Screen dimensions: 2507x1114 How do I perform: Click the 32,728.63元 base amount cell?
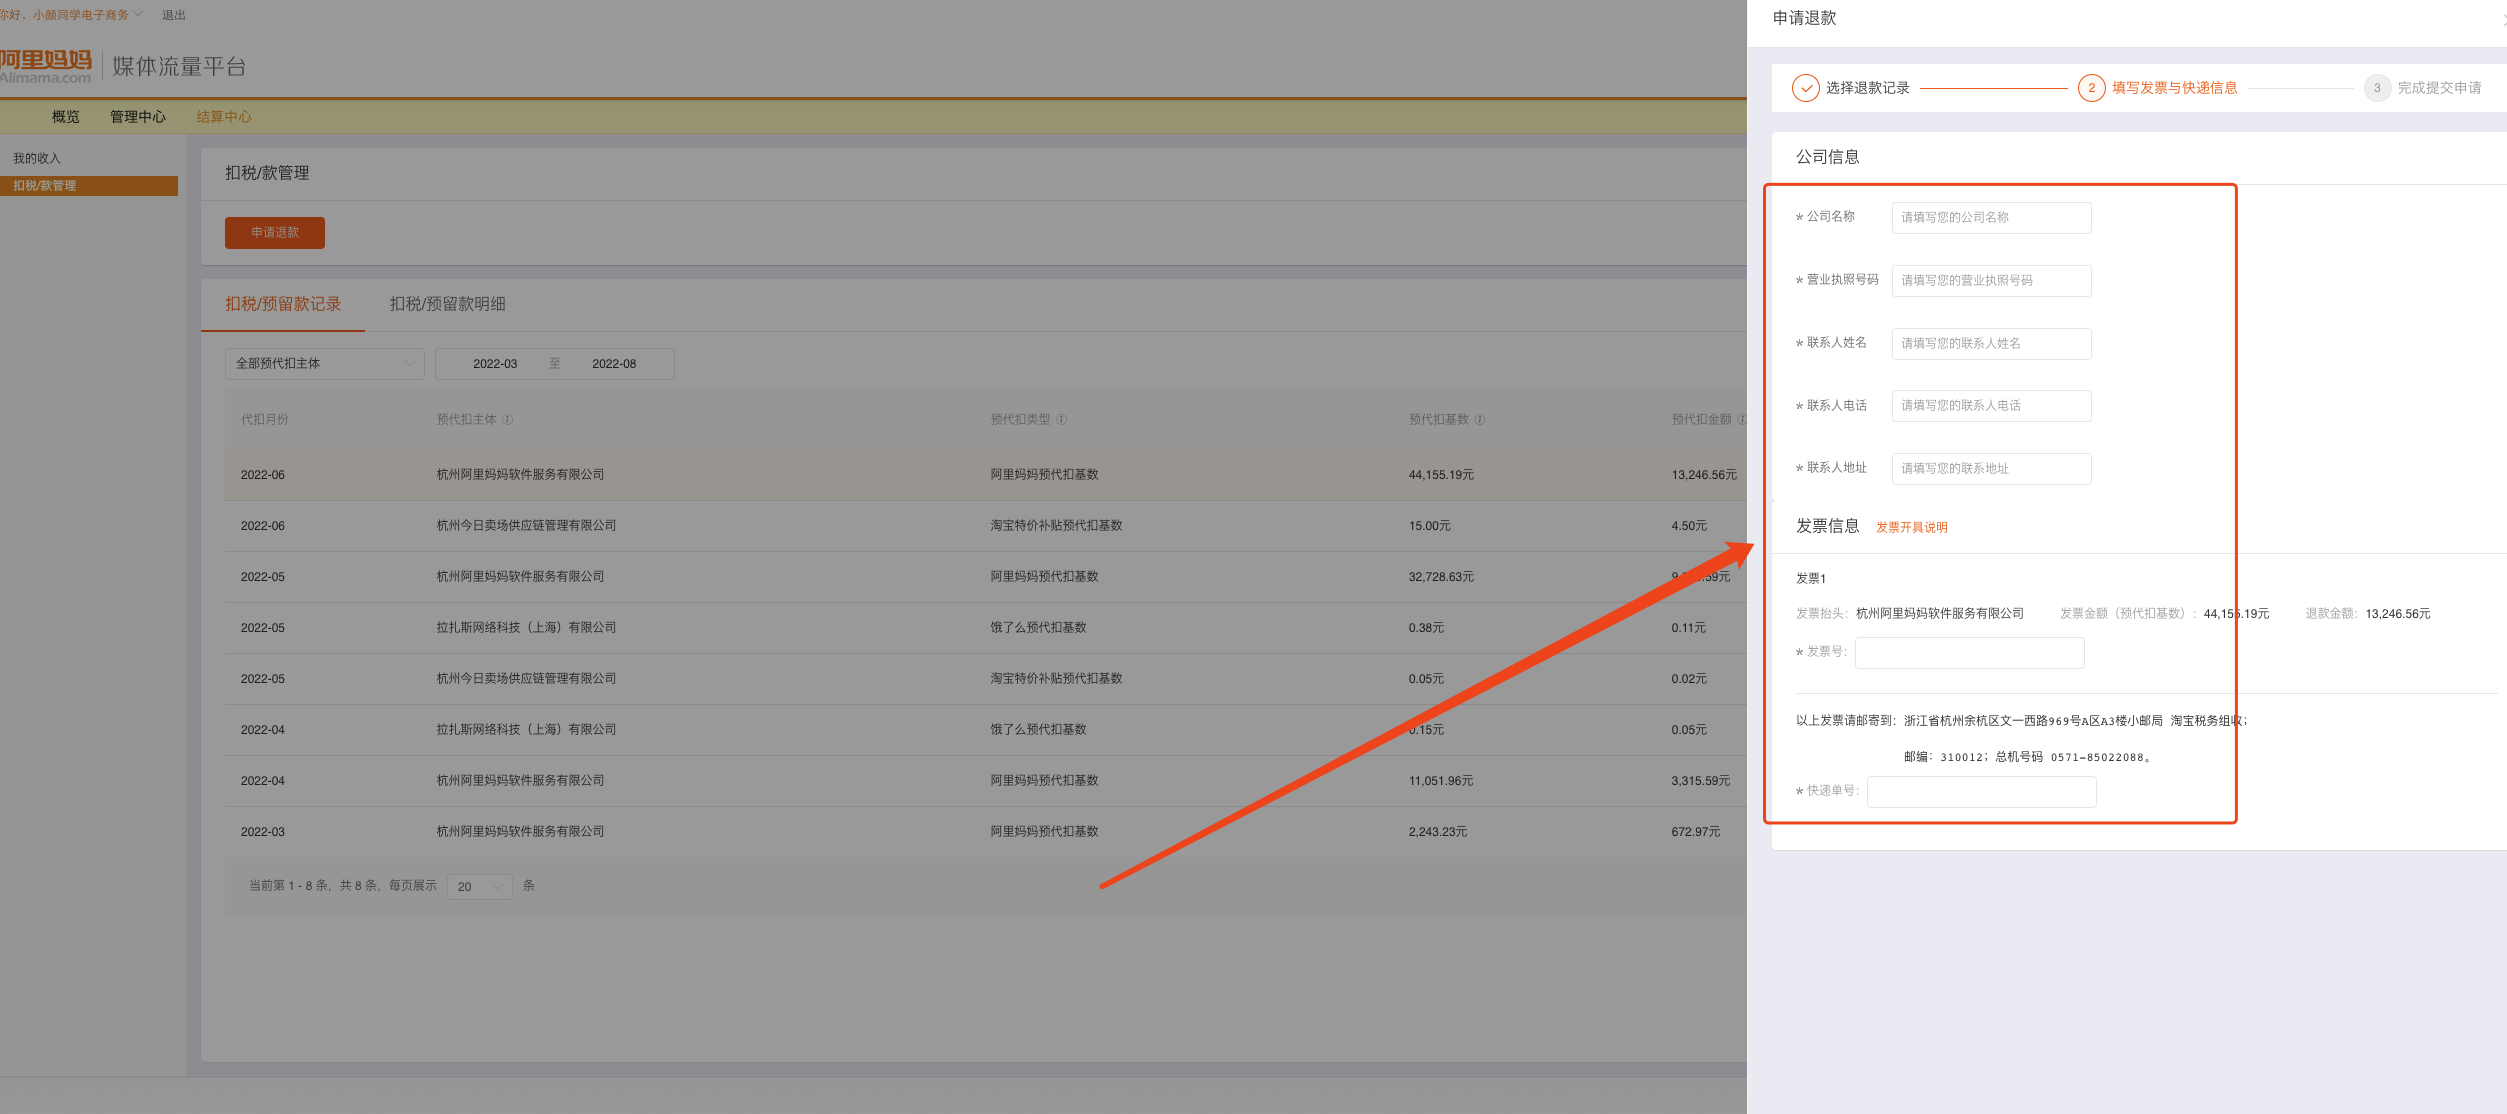(x=1441, y=577)
